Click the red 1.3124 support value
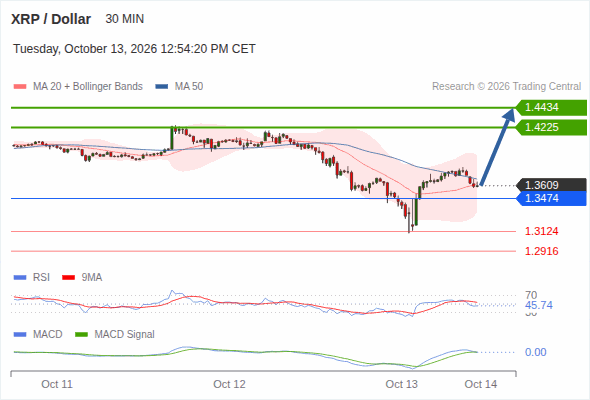 pos(541,231)
